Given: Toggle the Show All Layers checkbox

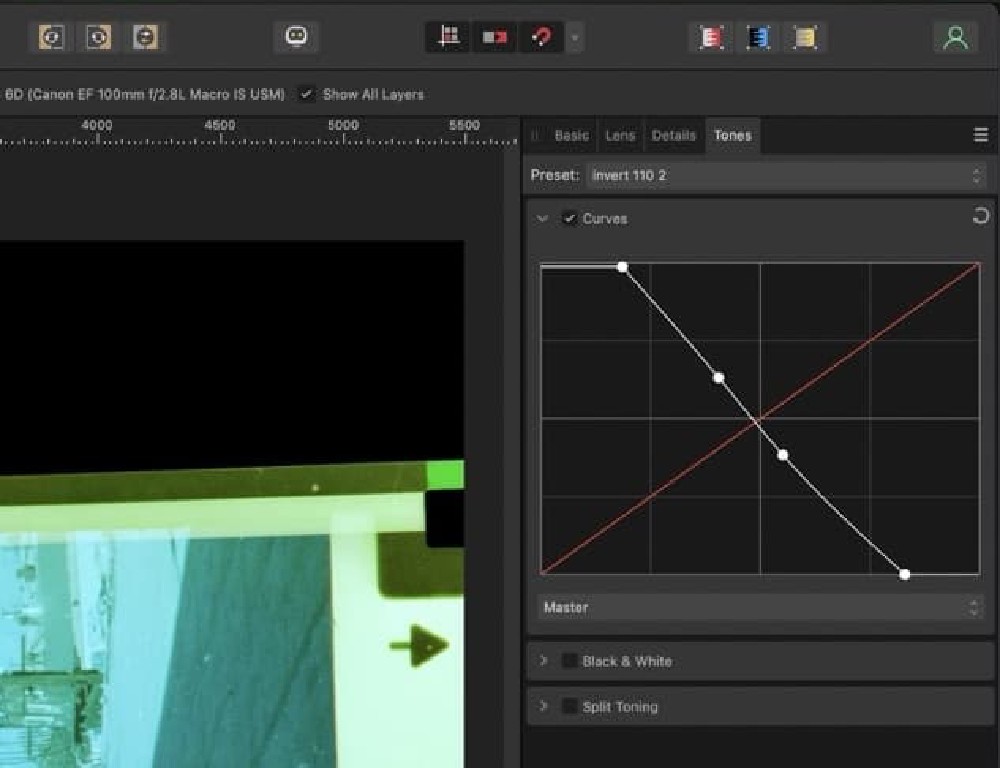Looking at the screenshot, I should click(306, 94).
